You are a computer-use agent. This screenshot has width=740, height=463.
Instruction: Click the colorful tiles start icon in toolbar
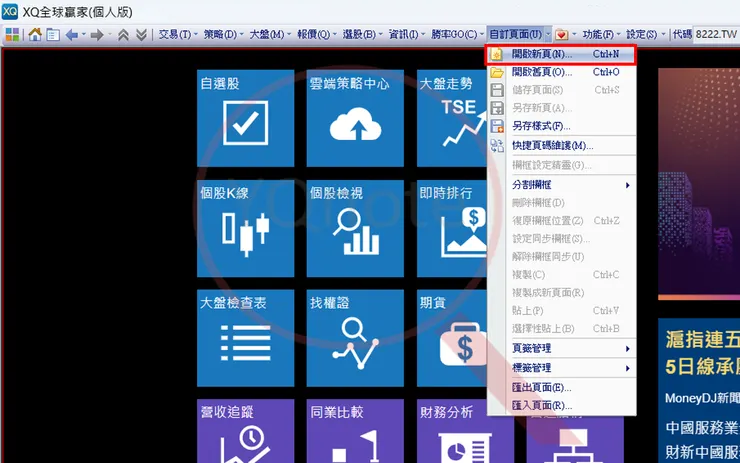coord(12,34)
